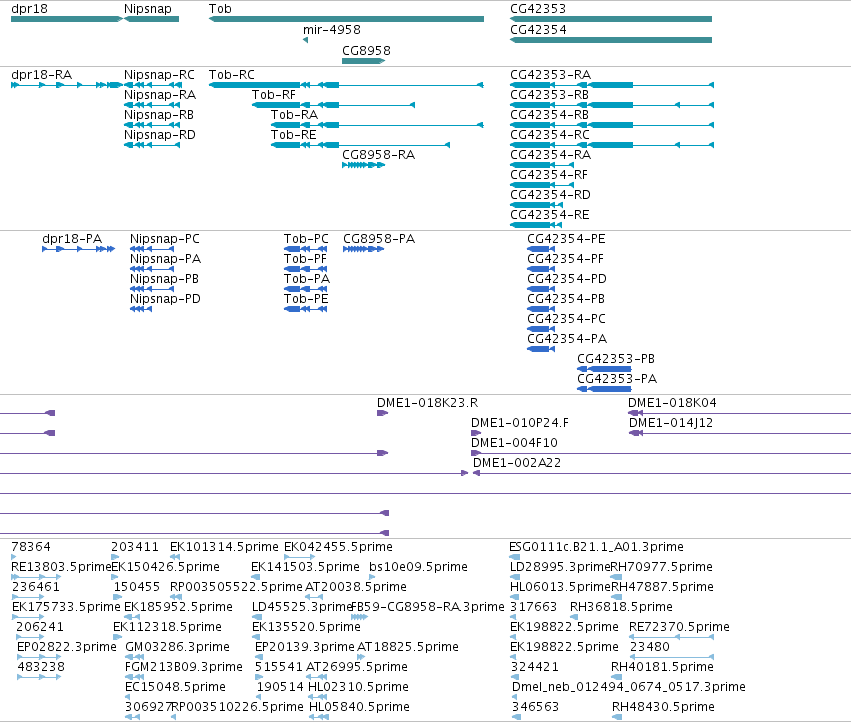Select the dpr18-PA protein feature

(79, 249)
